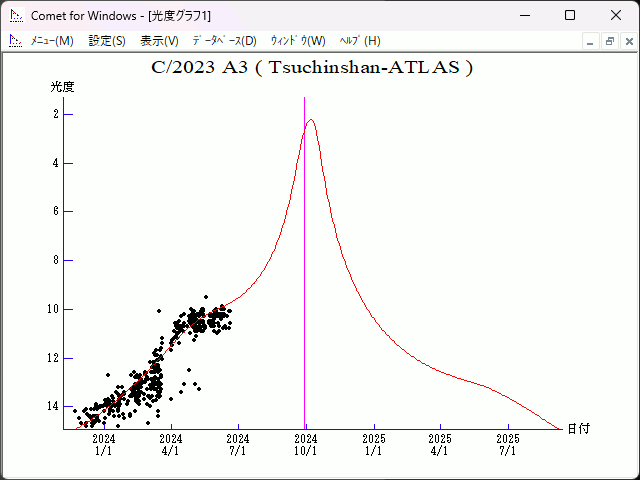Screen dimensions: 640x480
Task: Click the magnitude 14 axis label
Action: pyautogui.click(x=53, y=406)
